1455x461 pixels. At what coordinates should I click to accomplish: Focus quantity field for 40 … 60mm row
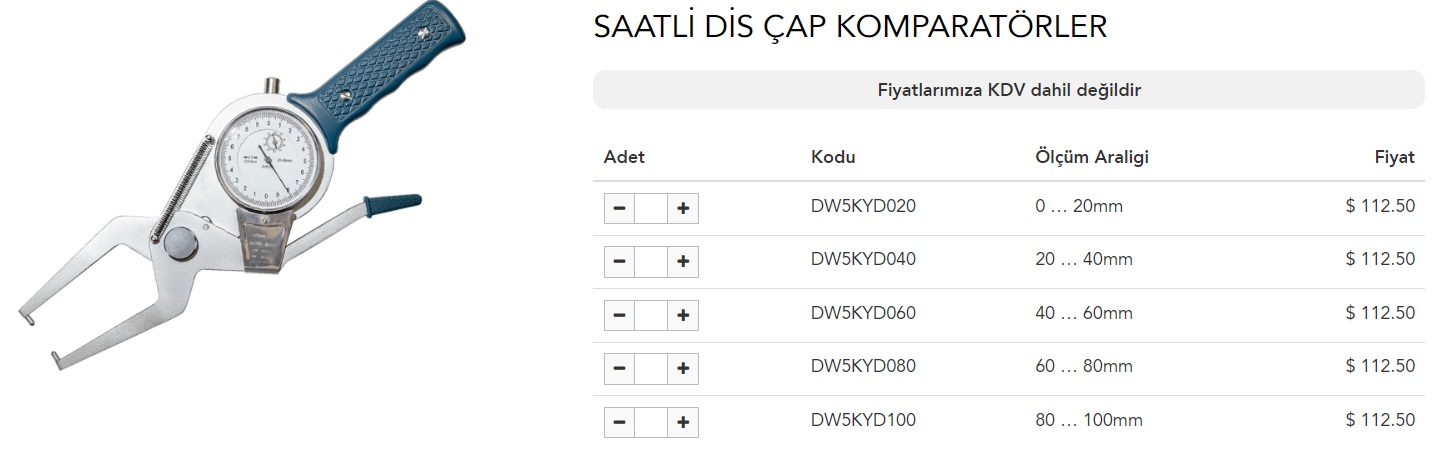pyautogui.click(x=651, y=315)
